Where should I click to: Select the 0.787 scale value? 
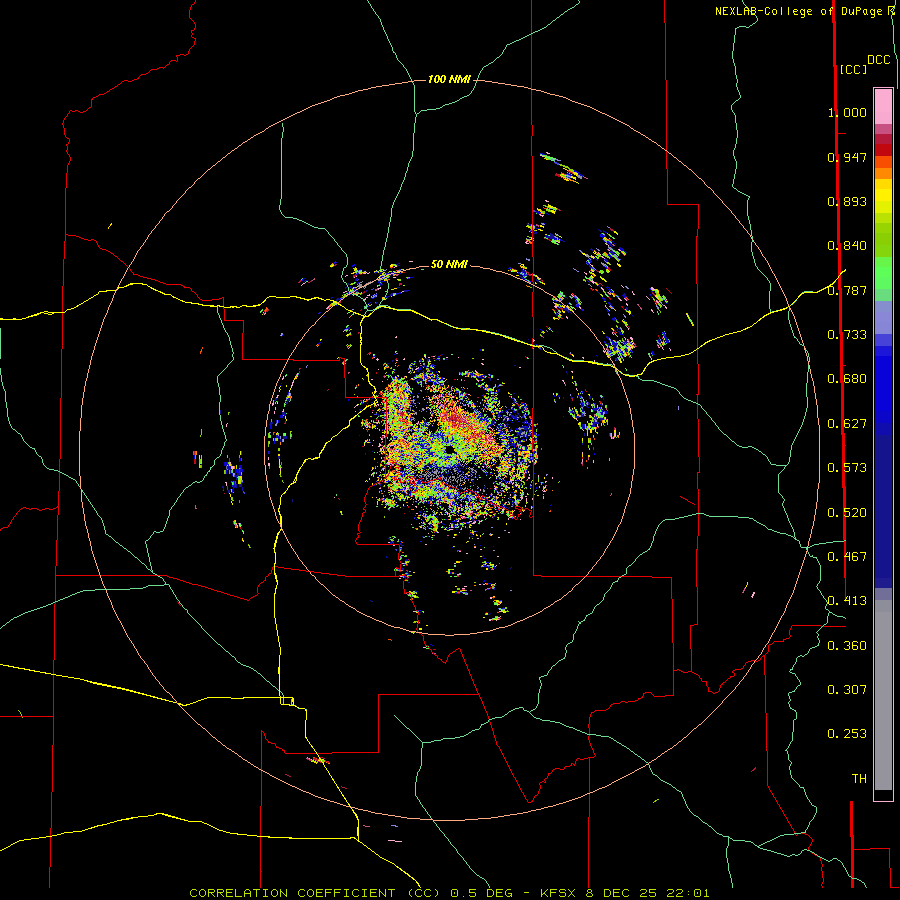click(x=847, y=290)
